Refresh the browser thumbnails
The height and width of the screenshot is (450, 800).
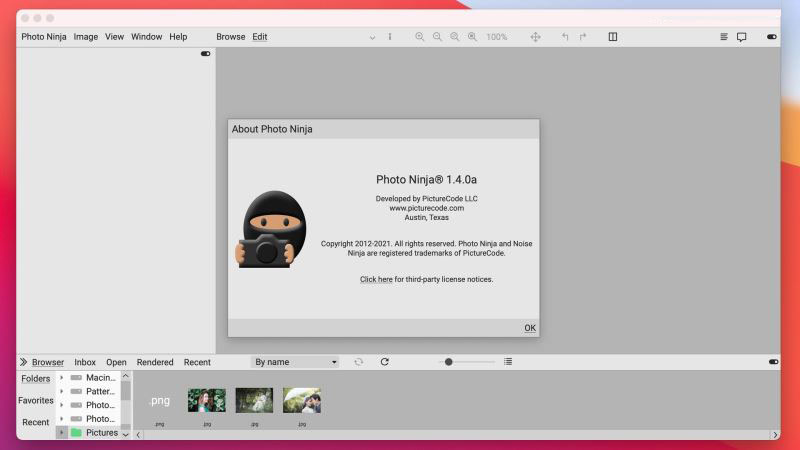[385, 362]
